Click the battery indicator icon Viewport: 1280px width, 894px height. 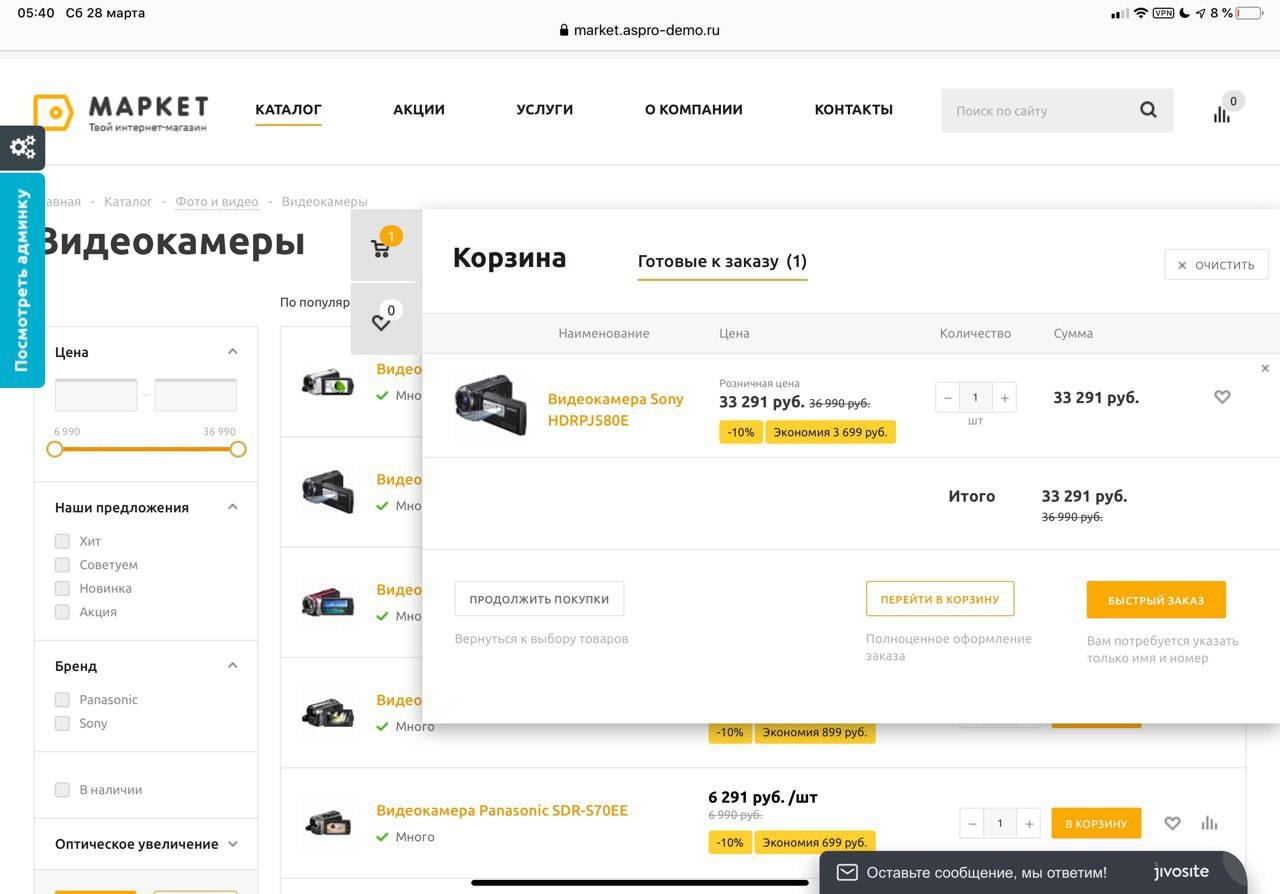(x=1250, y=13)
